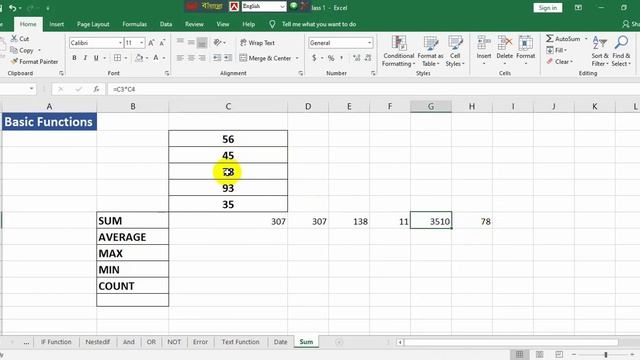
Task: Click Merge & Center button
Action: (x=265, y=58)
